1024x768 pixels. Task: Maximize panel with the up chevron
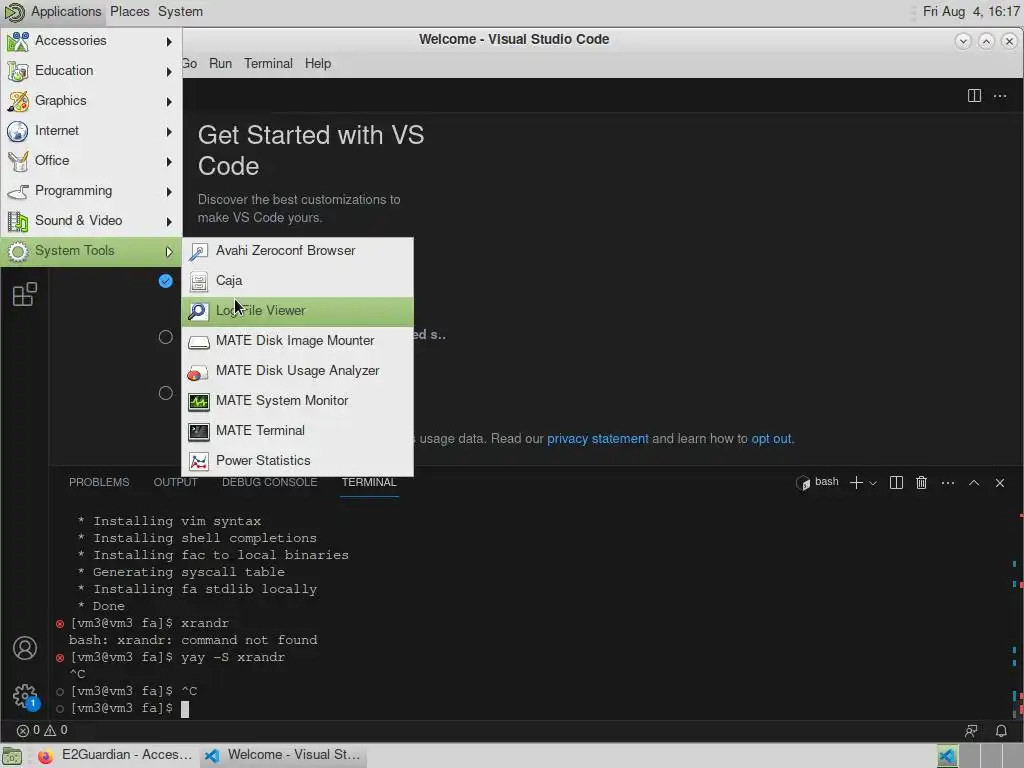coord(974,483)
